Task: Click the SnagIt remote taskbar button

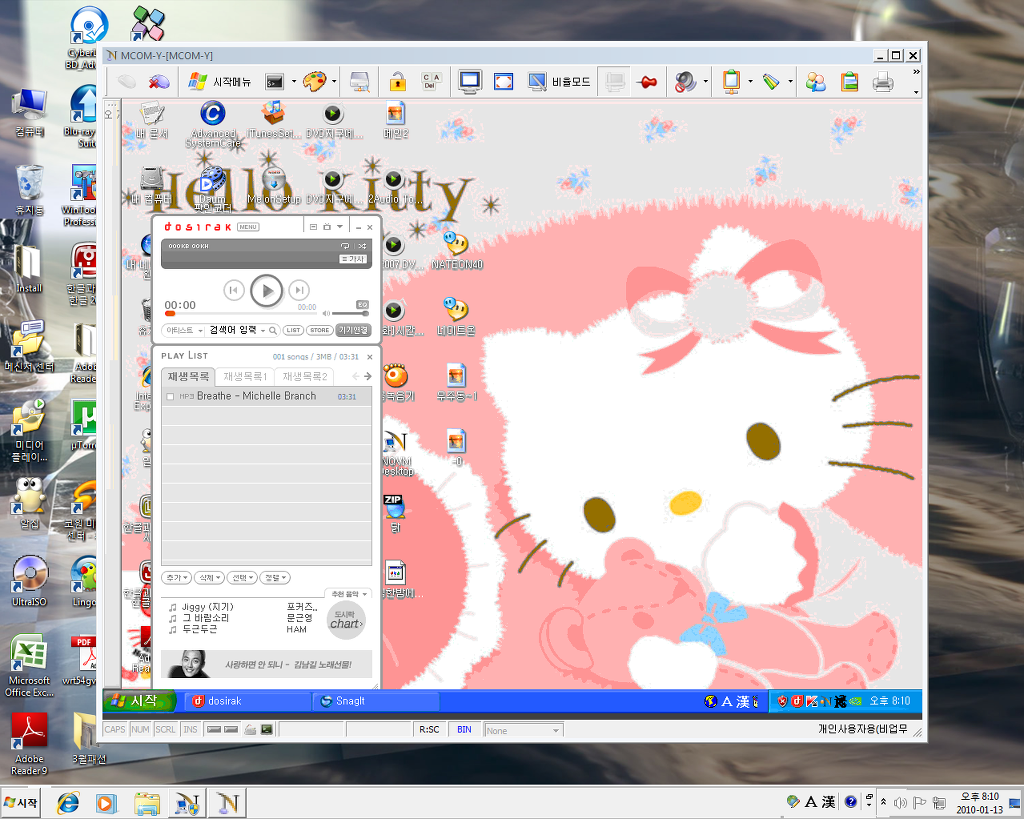Action: click(x=376, y=701)
